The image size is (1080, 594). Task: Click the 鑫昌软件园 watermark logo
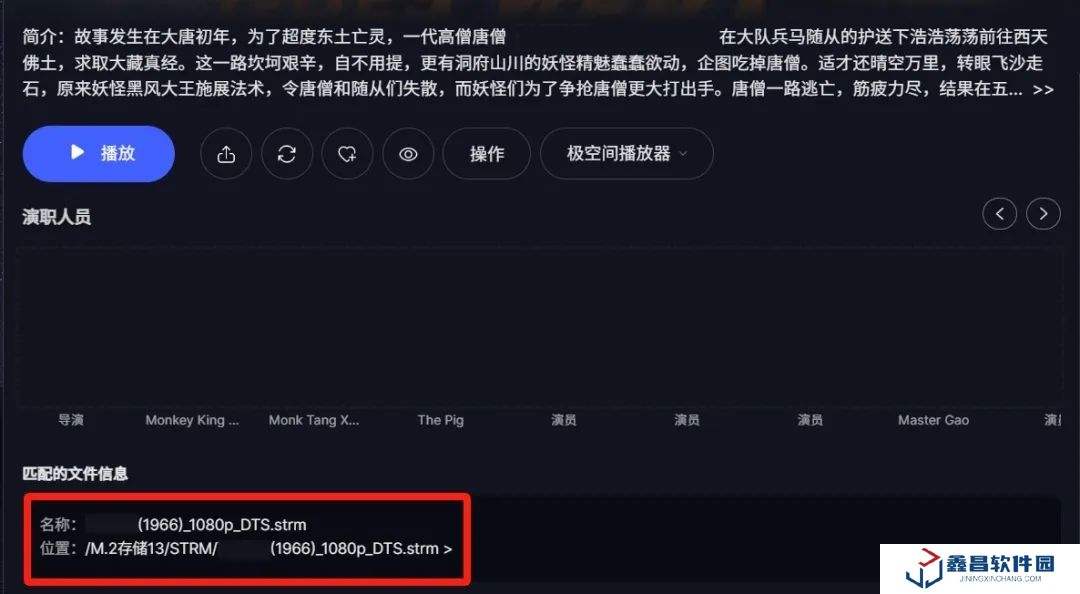tap(979, 569)
